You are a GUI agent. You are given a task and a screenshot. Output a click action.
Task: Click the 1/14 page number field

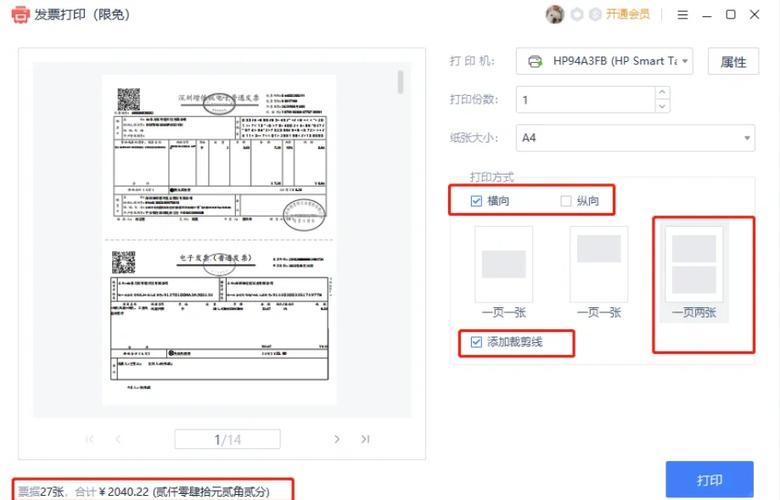[x=227, y=439]
